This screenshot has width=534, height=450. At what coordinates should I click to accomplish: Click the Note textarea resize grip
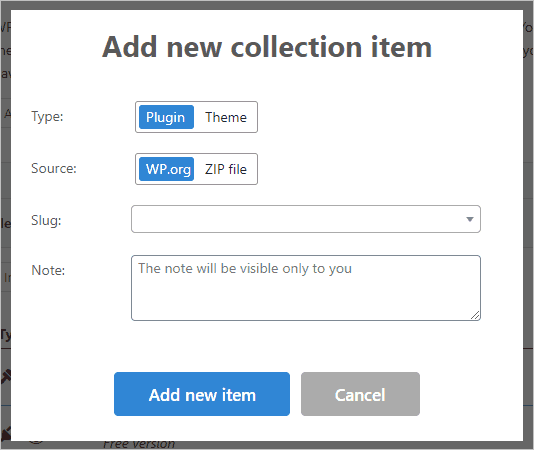(x=475, y=315)
